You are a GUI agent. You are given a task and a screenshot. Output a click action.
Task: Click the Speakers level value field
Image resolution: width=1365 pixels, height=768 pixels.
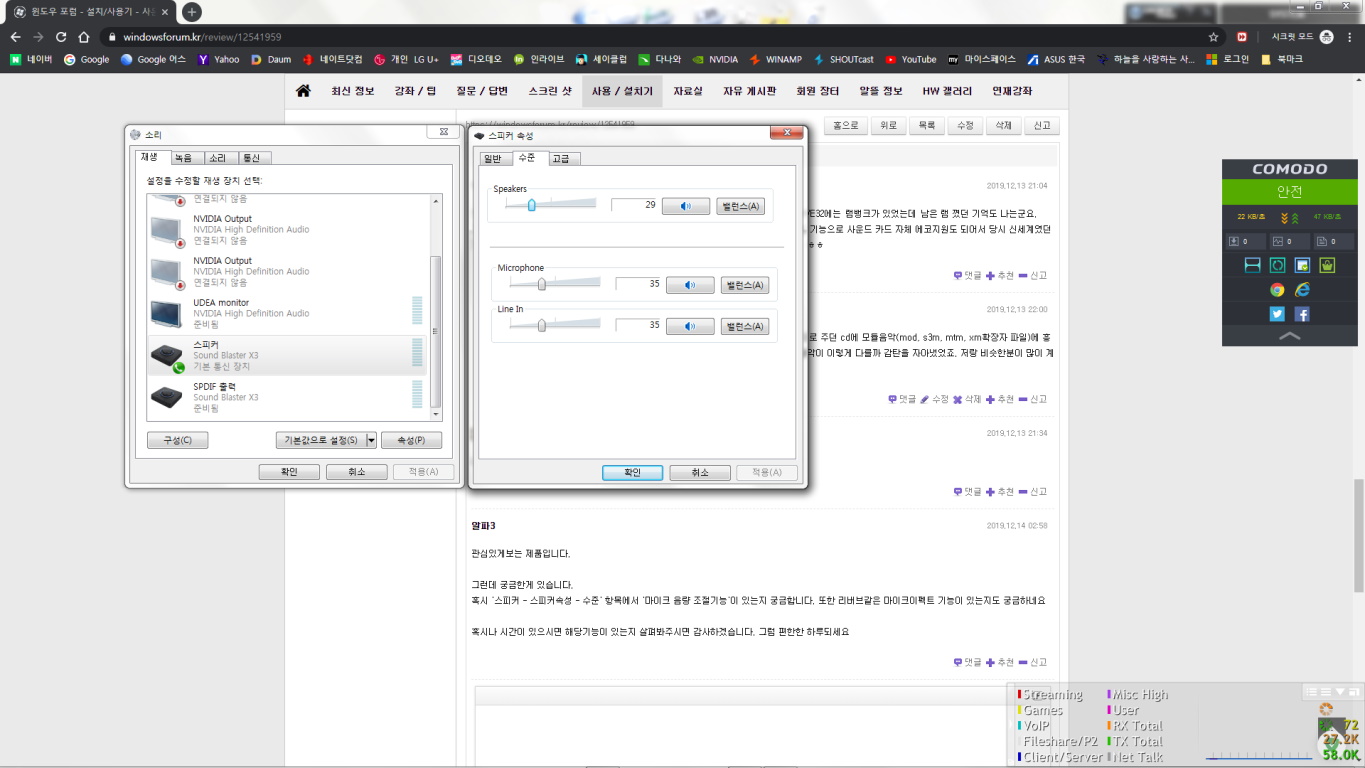634,205
